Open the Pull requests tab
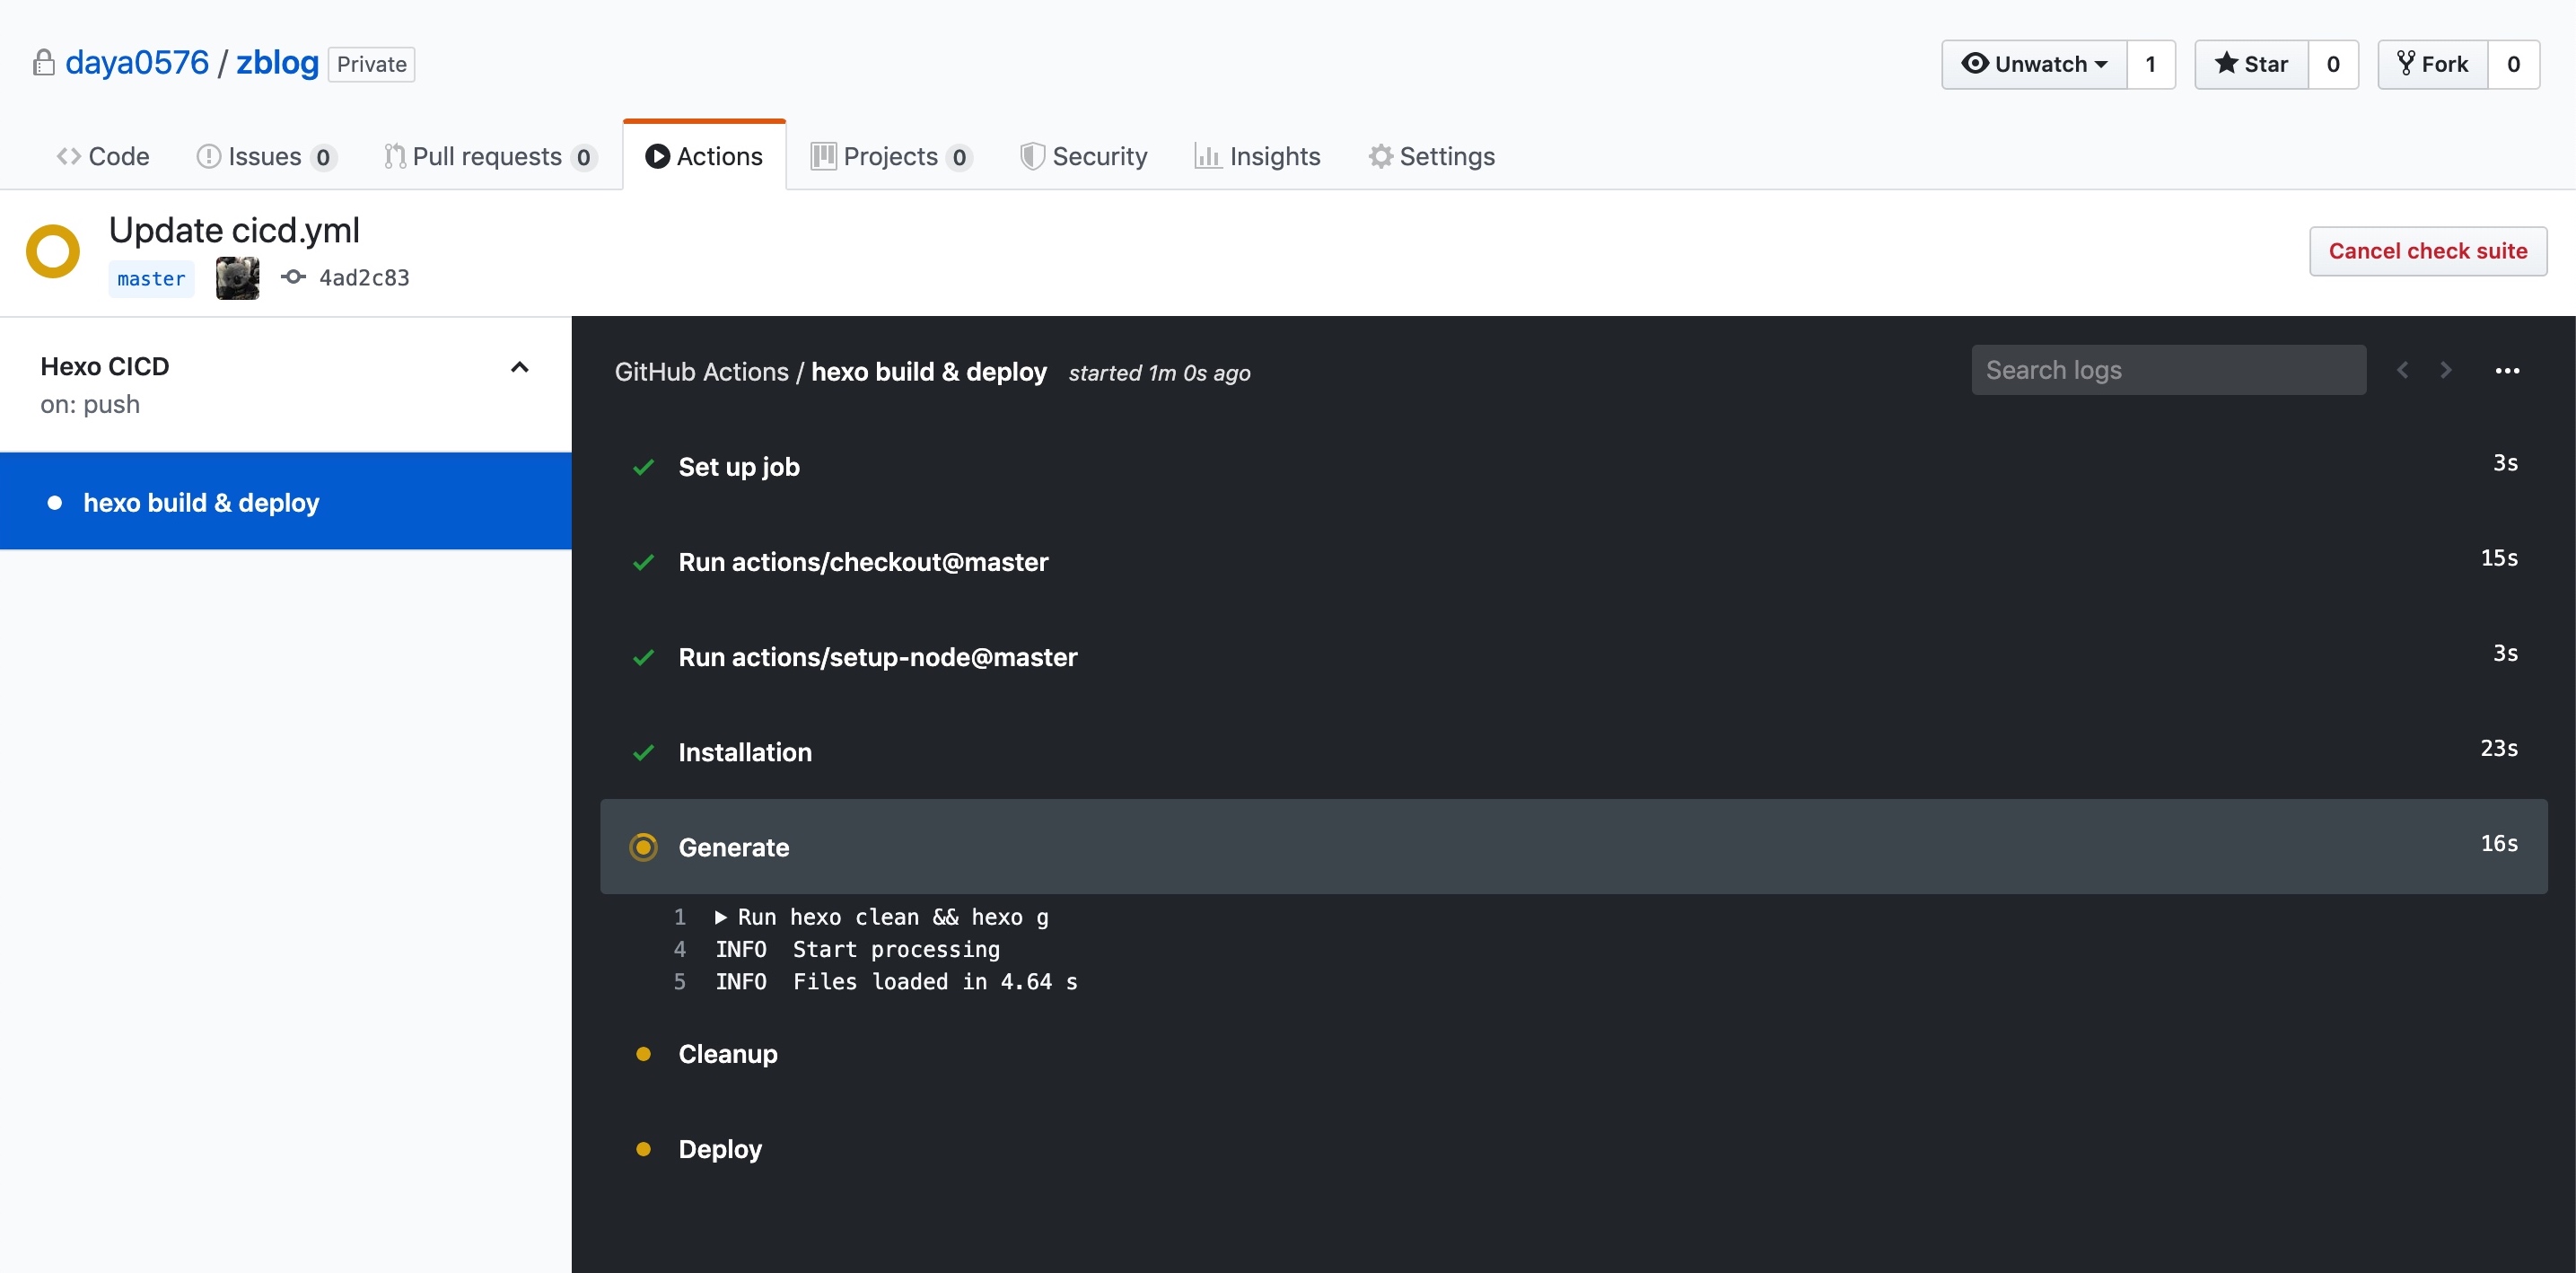This screenshot has width=2576, height=1273. click(488, 156)
